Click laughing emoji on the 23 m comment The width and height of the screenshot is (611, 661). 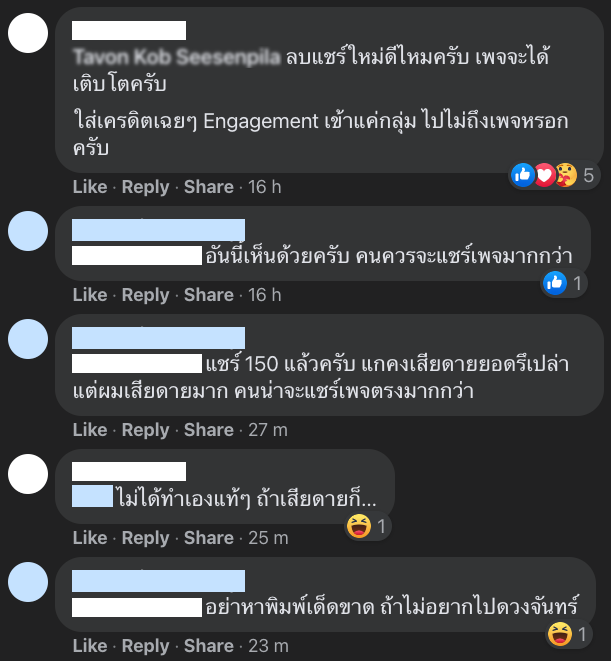560,634
